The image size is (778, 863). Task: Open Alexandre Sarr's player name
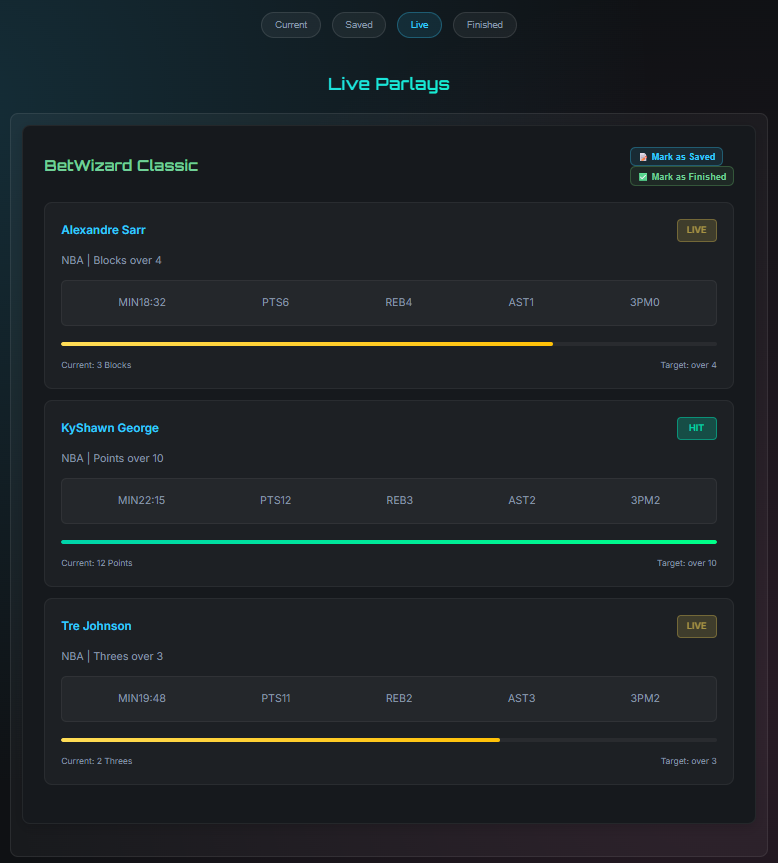[x=103, y=230]
